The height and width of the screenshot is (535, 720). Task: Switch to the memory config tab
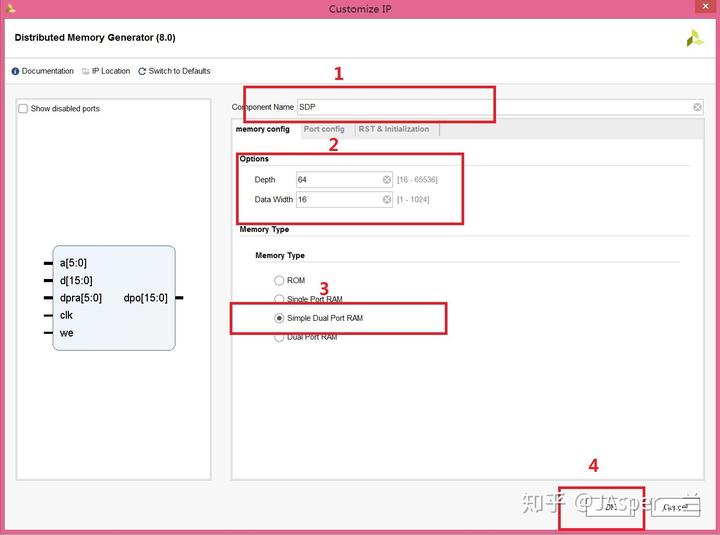[x=263, y=129]
